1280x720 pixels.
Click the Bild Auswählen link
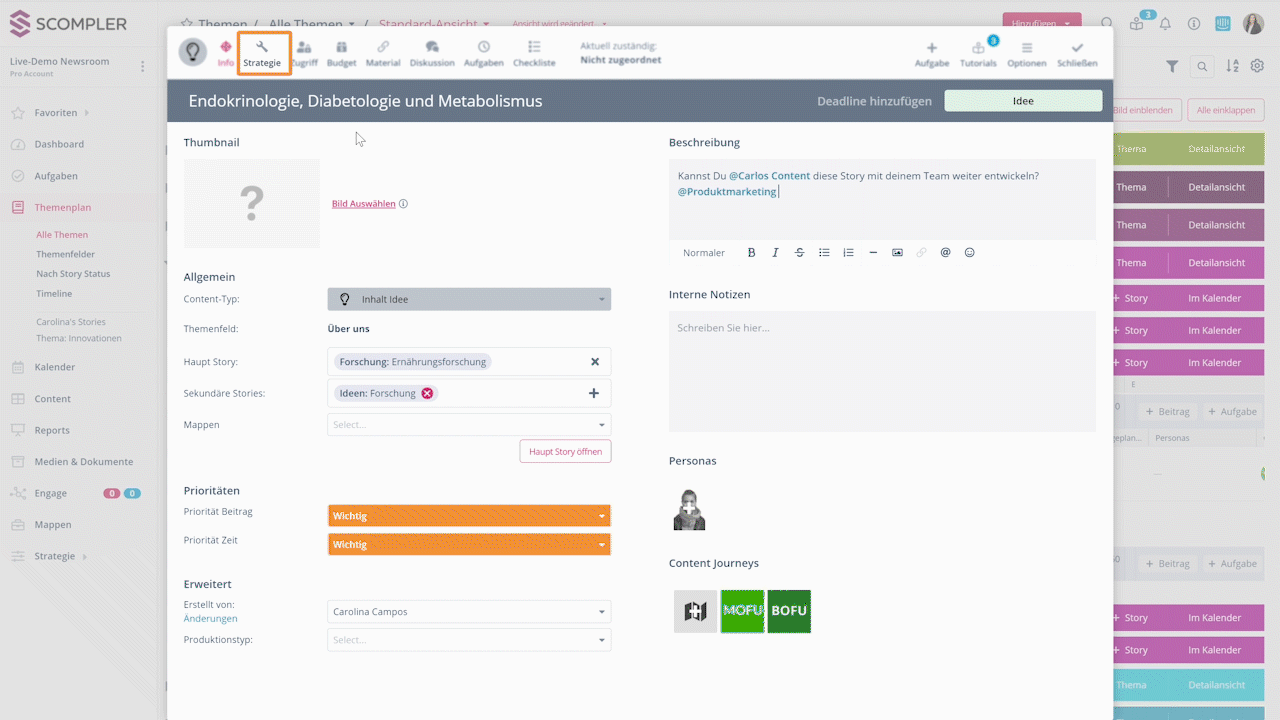click(364, 204)
